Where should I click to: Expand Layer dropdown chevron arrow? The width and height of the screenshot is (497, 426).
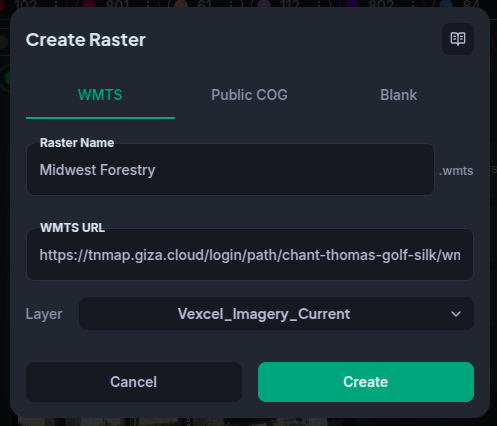click(456, 314)
